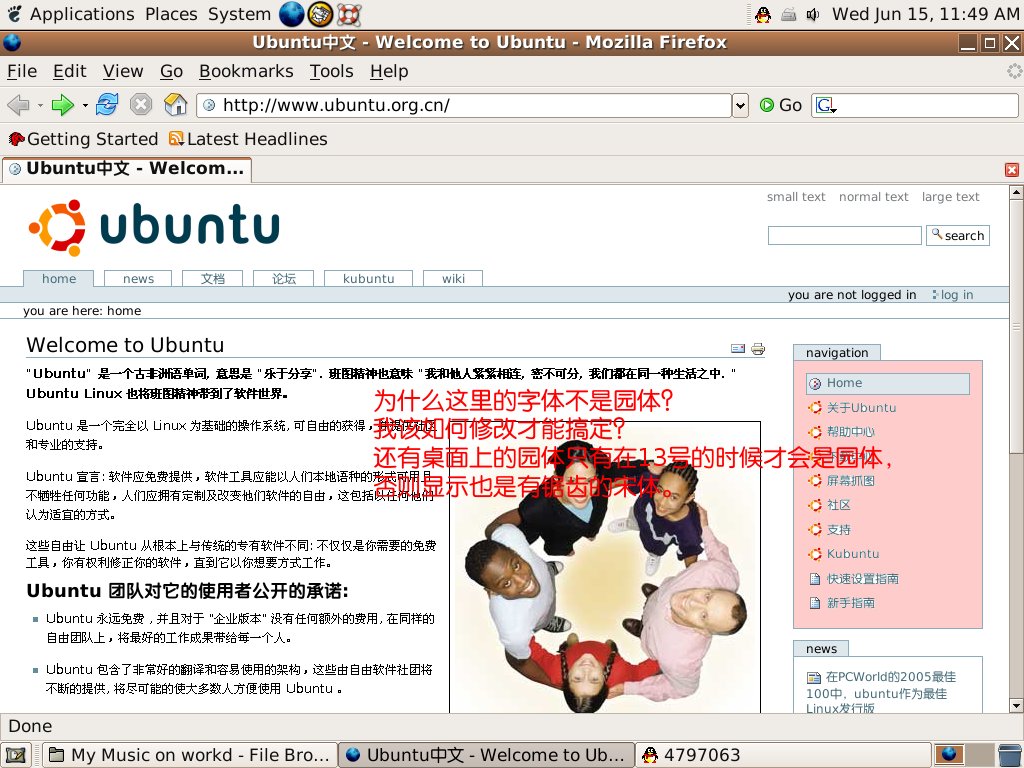1024x768 pixels.
Task: Launch the web browser globe panel icon
Action: click(291, 14)
